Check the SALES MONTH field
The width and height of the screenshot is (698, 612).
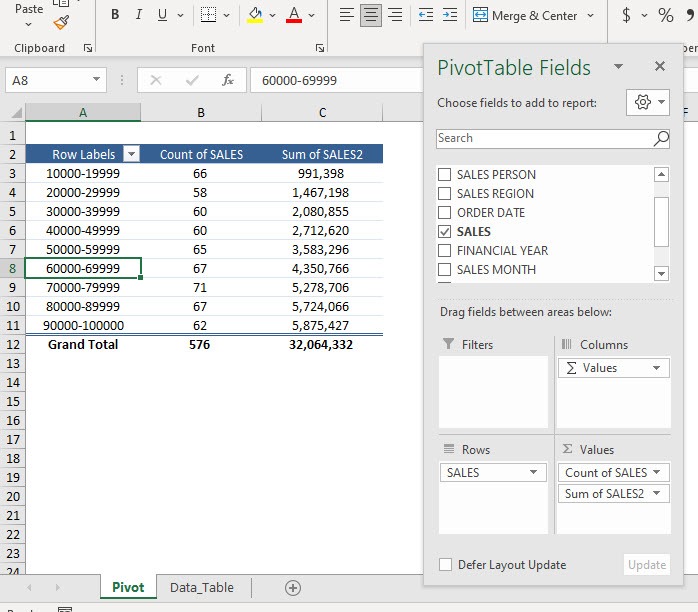pyautogui.click(x=444, y=270)
